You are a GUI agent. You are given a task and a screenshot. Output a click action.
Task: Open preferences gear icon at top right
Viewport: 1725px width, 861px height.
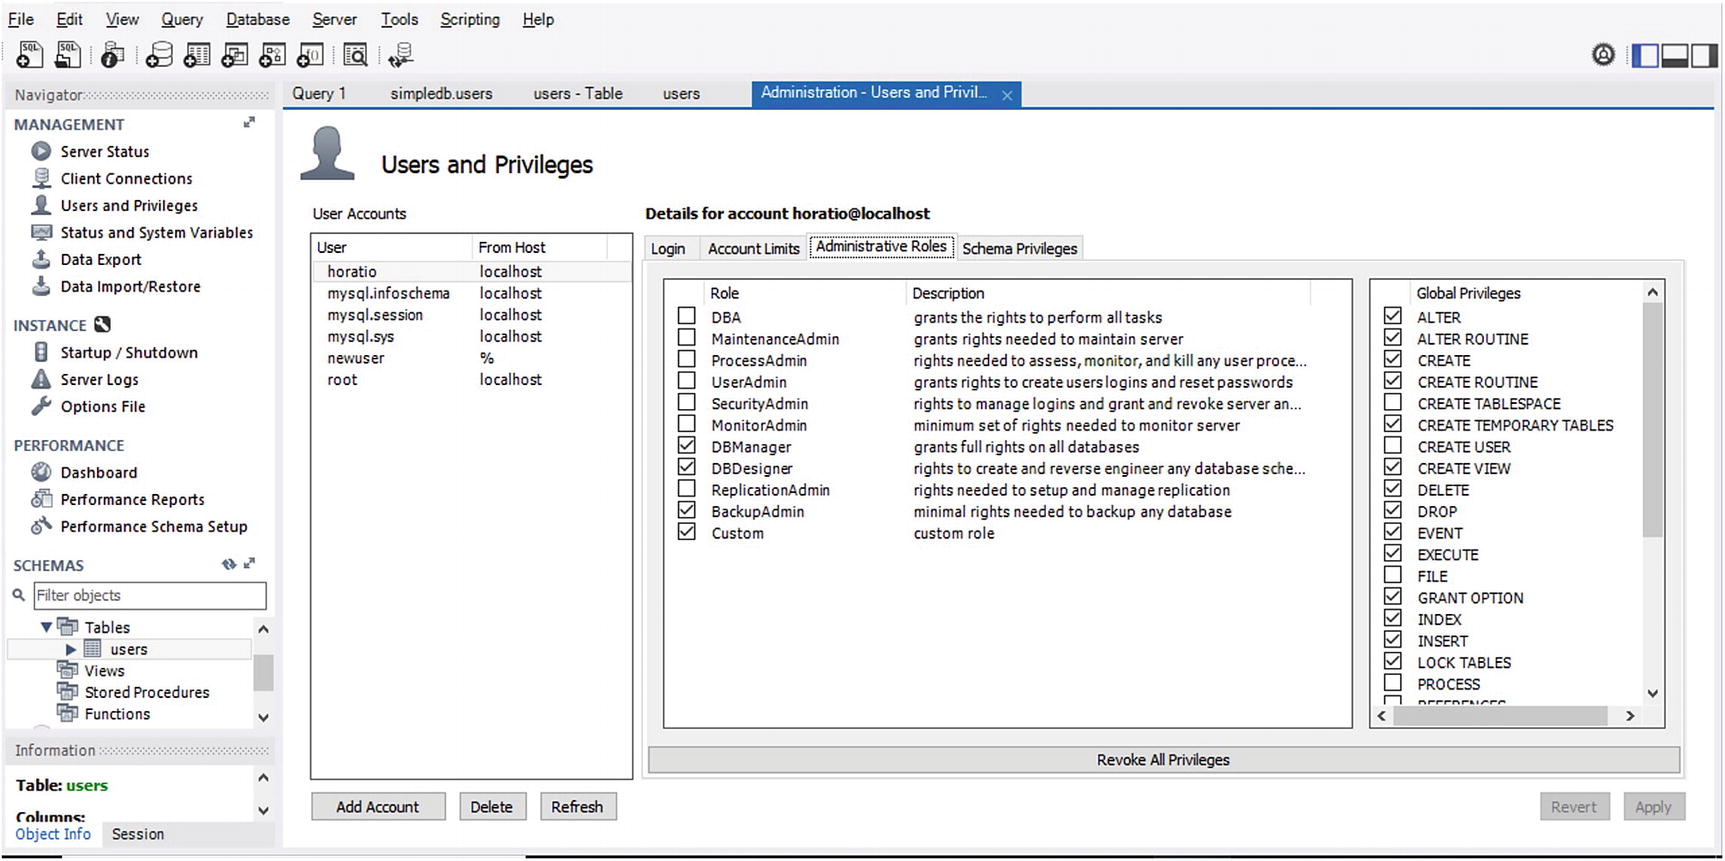click(x=1603, y=55)
